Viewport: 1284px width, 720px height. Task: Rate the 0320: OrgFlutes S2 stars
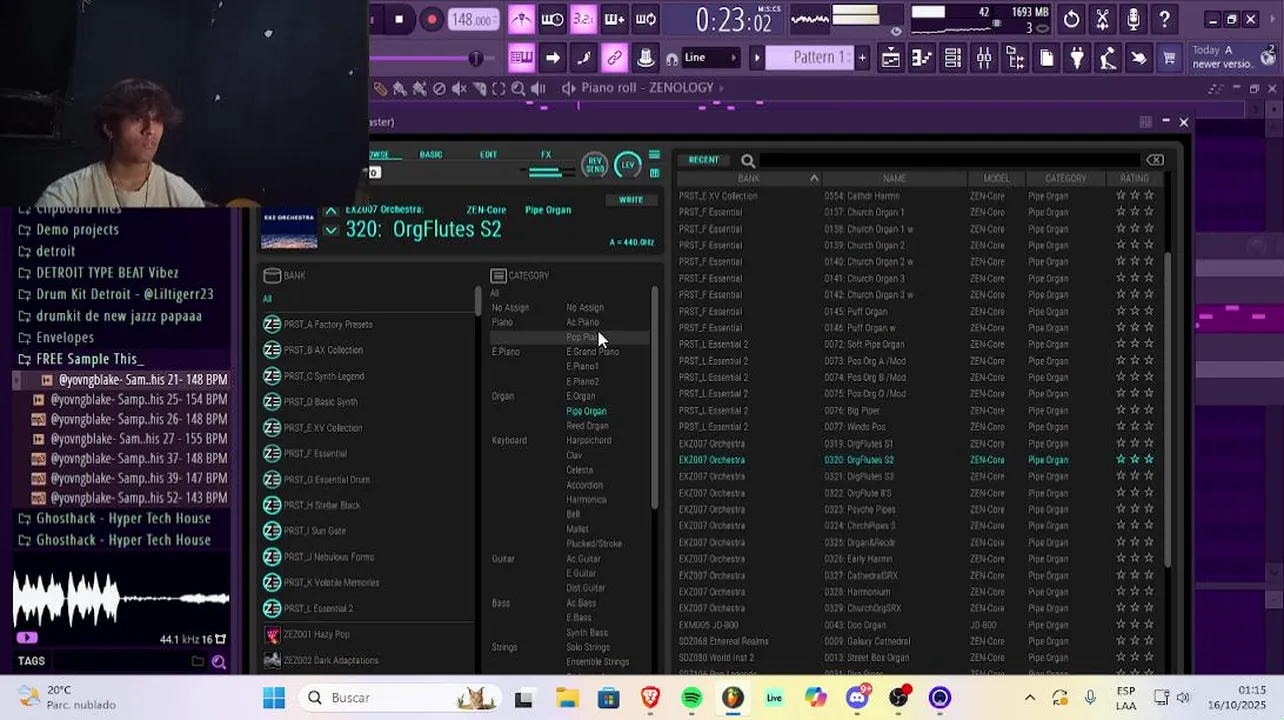(1134, 460)
